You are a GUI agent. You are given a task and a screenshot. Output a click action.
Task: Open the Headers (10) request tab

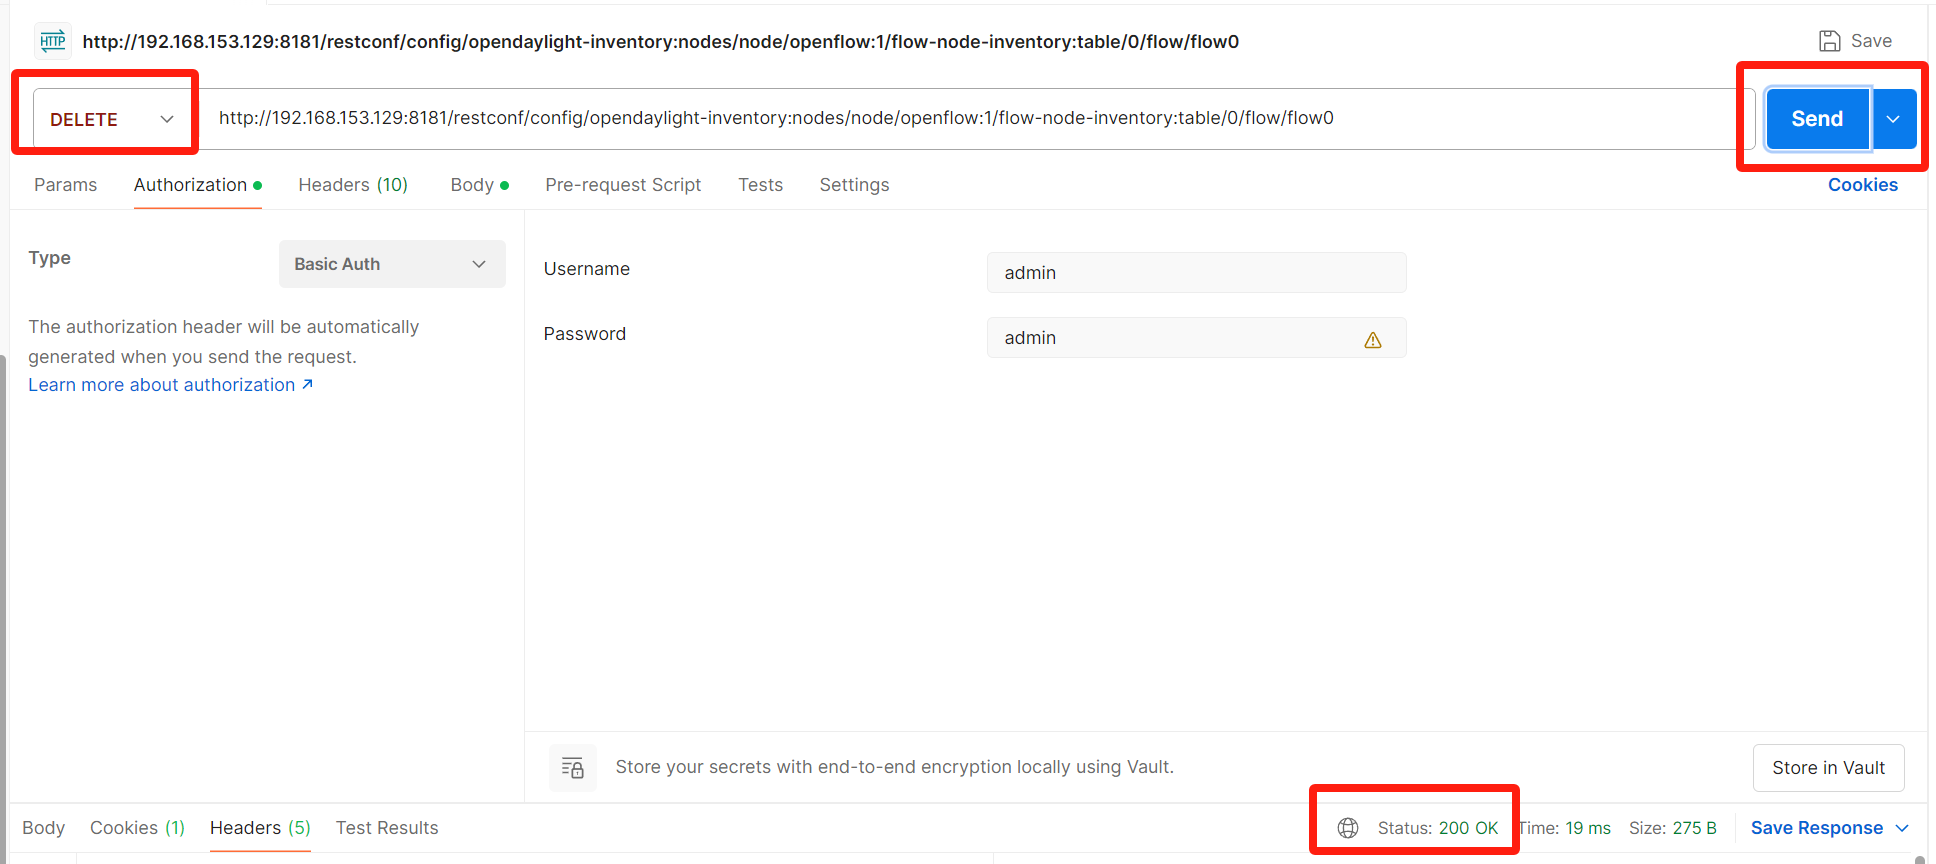[353, 185]
